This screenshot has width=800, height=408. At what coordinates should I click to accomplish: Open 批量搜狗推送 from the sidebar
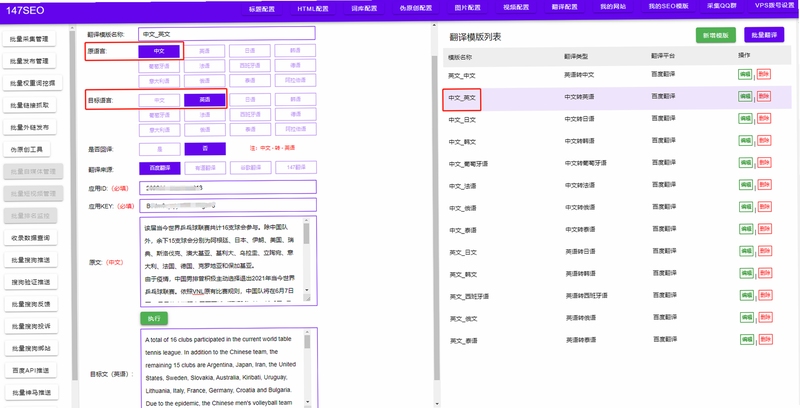click(30, 260)
